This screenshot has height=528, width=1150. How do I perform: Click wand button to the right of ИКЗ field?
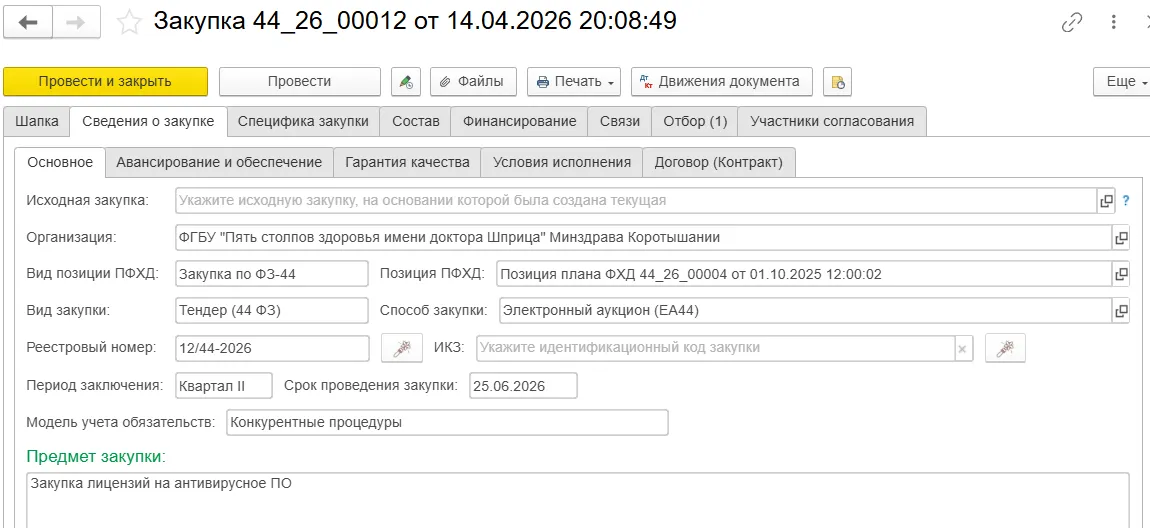[1006, 348]
